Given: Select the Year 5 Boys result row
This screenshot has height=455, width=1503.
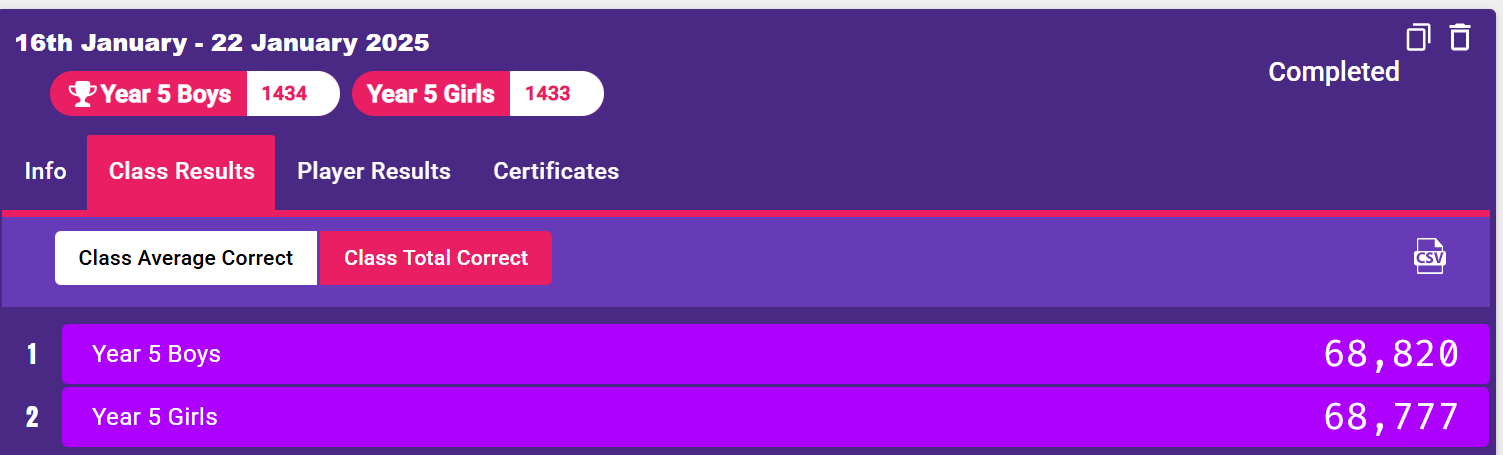Looking at the screenshot, I should (x=774, y=354).
